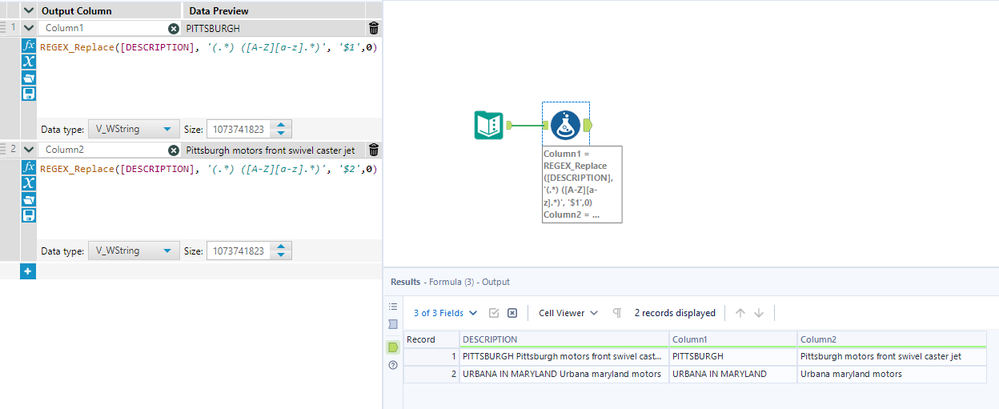The image size is (999, 409).
Task: Click the URBANA IN MARYLAND Column1 cell
Action: point(733,374)
